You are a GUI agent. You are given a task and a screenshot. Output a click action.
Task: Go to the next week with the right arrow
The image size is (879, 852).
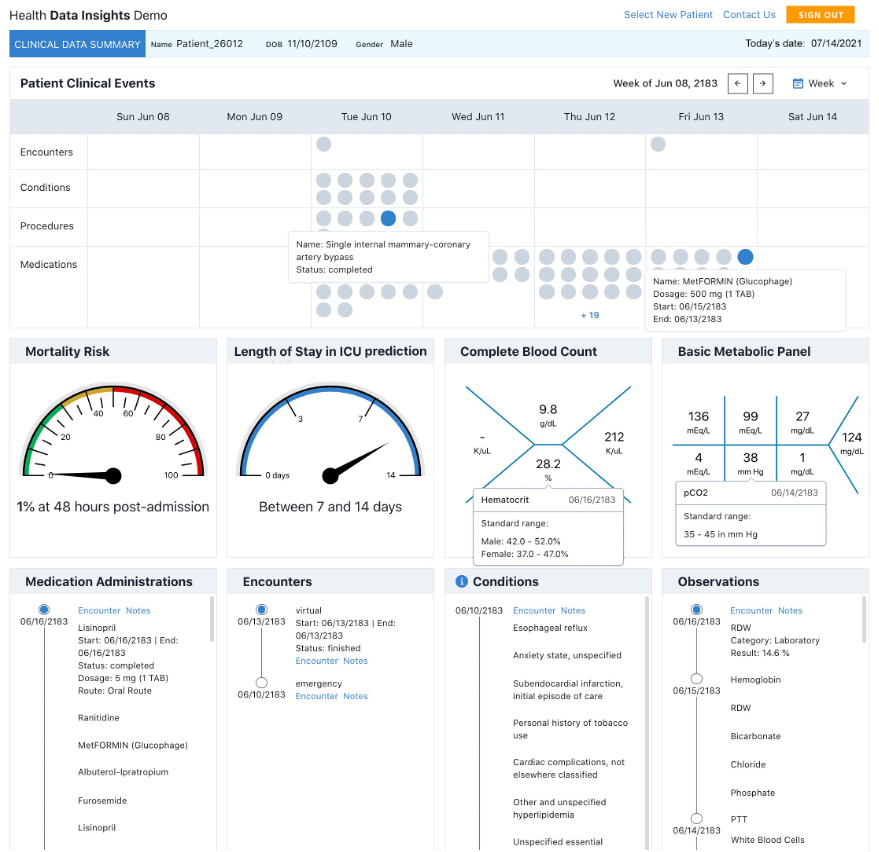(762, 84)
